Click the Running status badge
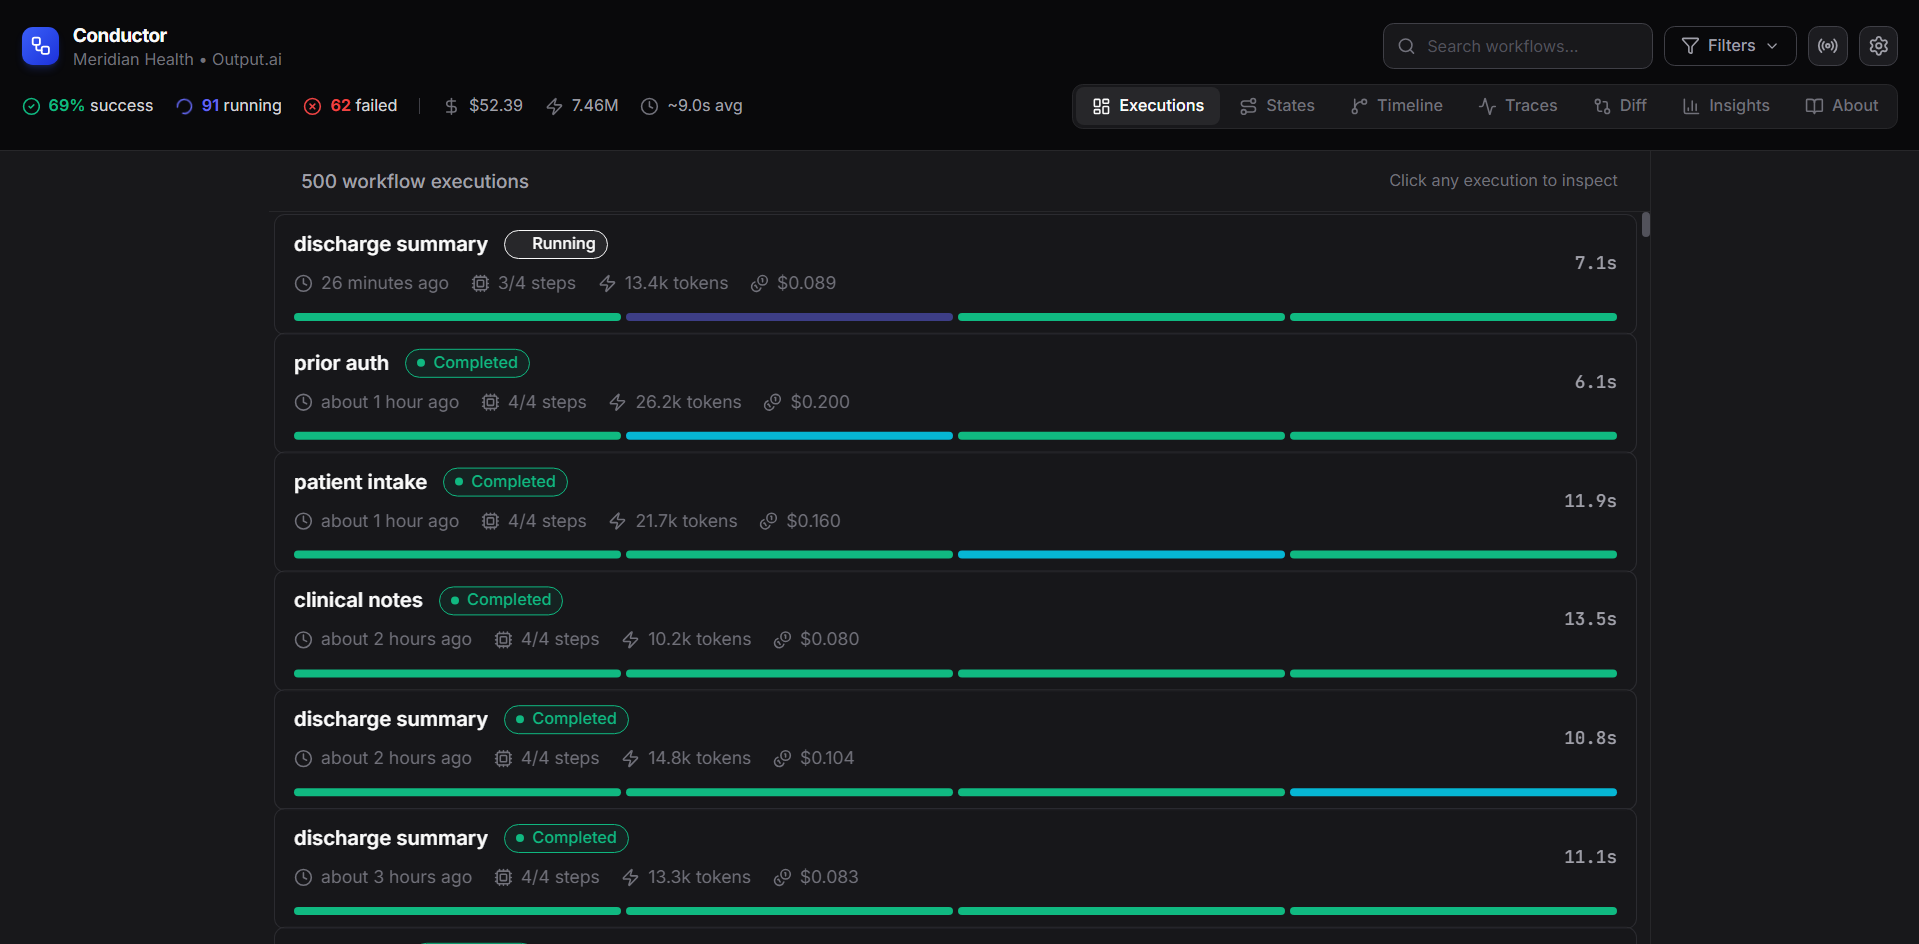 (556, 244)
